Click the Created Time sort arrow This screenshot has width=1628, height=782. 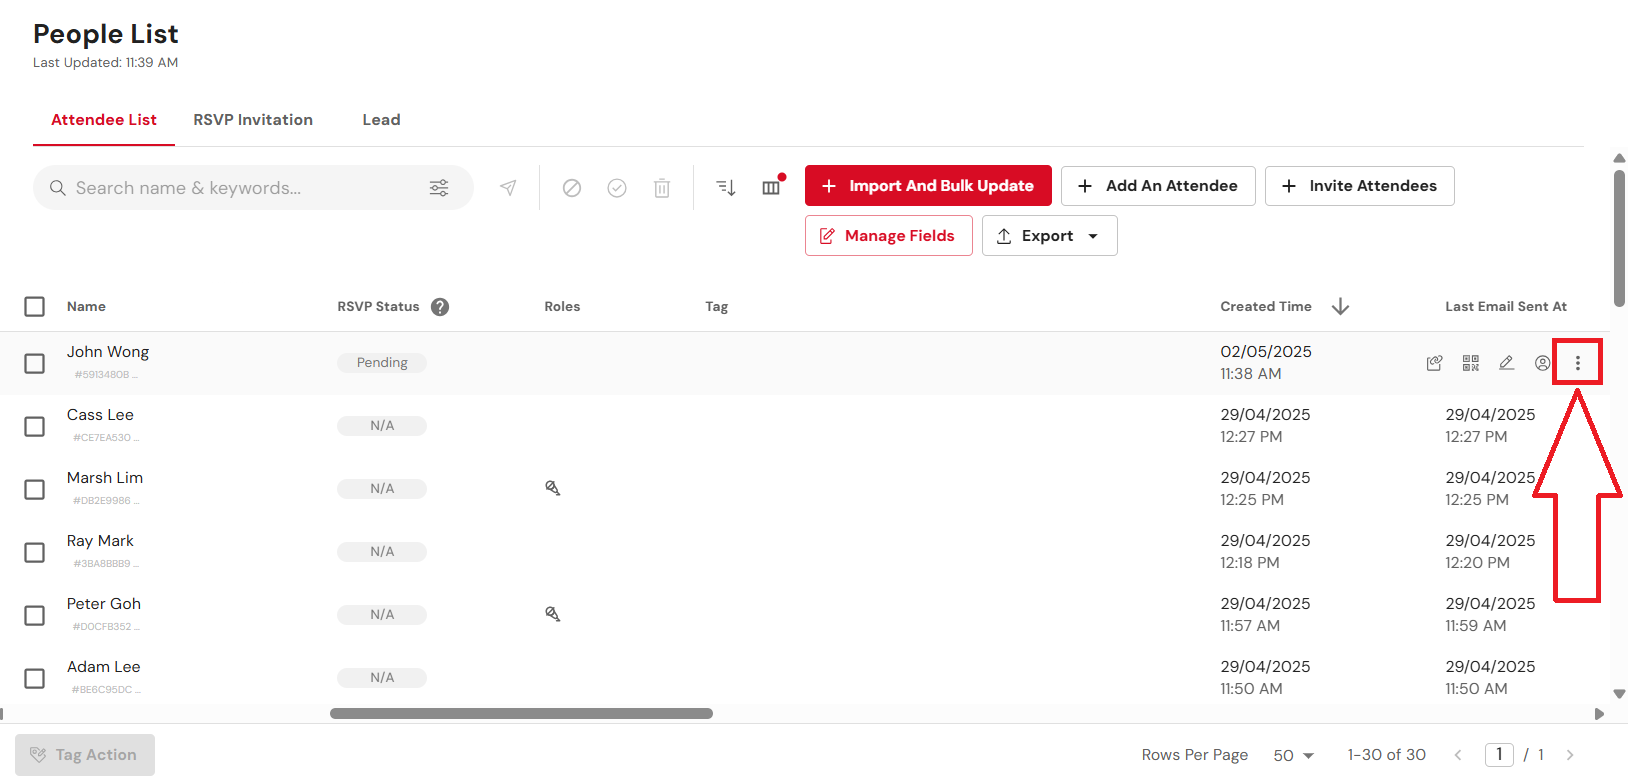point(1341,306)
